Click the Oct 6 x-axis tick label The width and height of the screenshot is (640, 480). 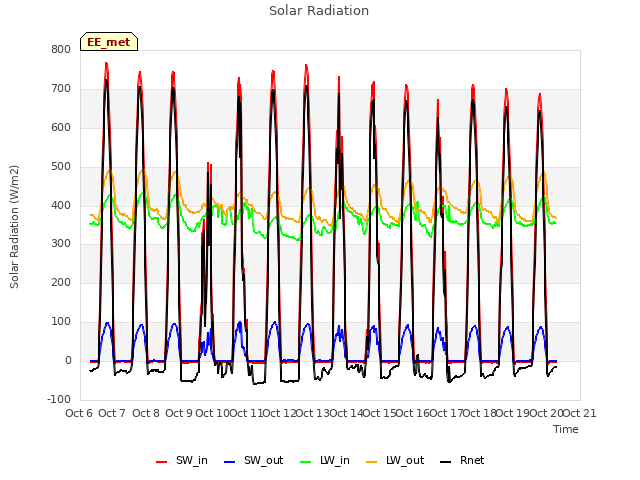pos(79,413)
